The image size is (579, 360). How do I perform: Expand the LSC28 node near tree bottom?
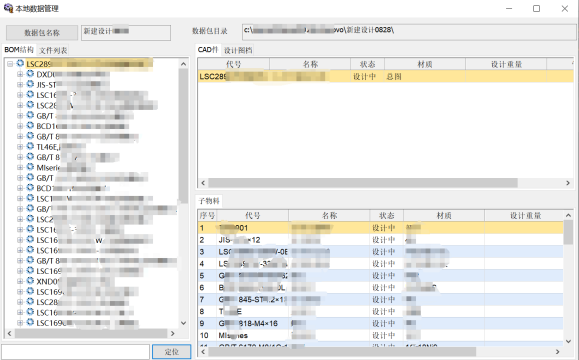point(20,302)
